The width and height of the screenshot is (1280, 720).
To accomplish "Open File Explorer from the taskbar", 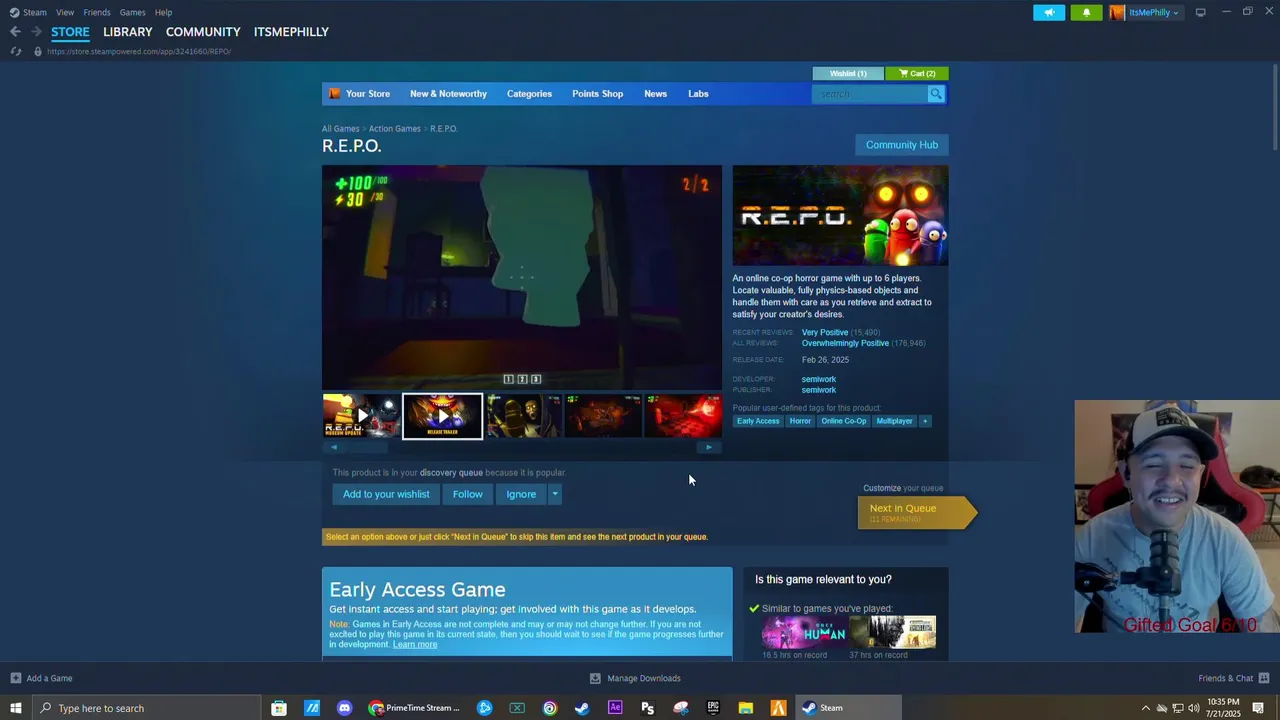I will pos(746,708).
